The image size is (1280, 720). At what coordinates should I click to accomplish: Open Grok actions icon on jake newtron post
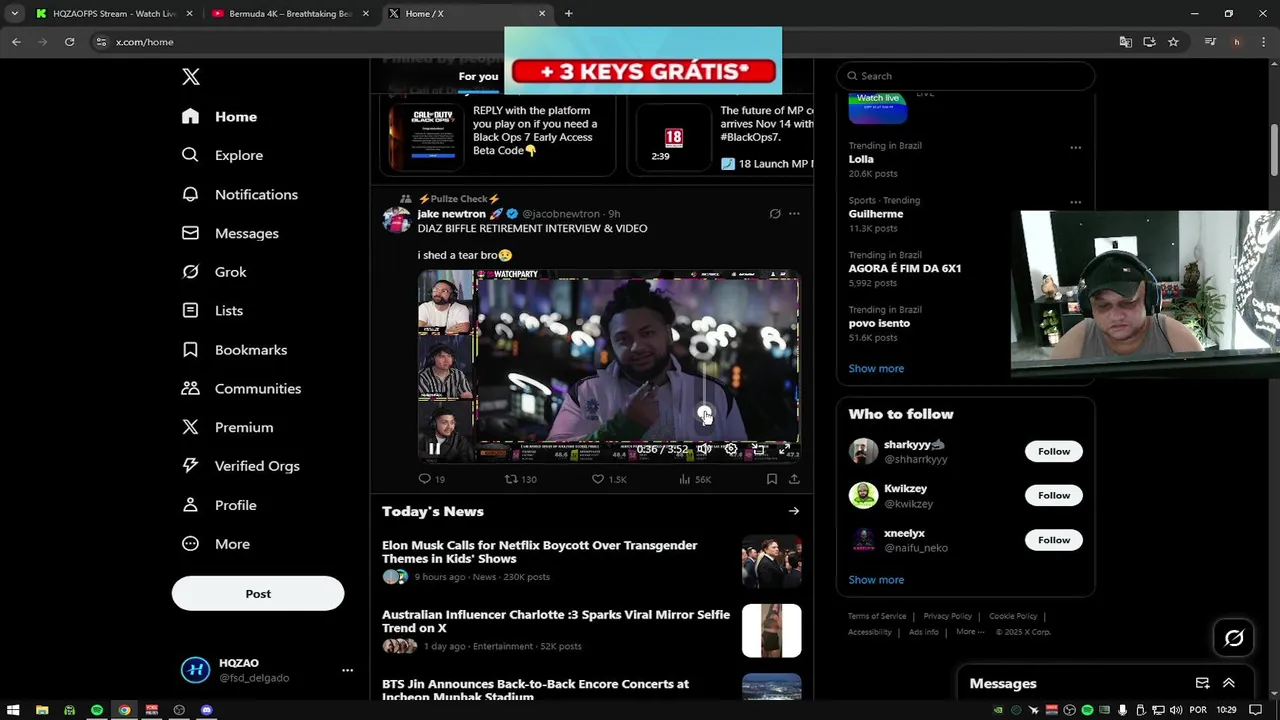[775, 214]
